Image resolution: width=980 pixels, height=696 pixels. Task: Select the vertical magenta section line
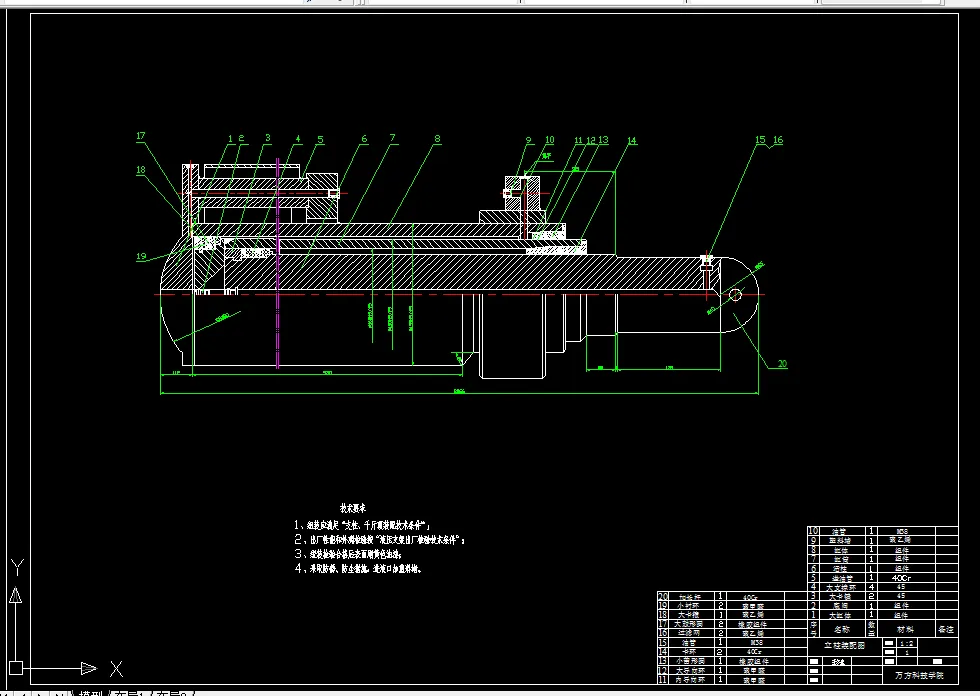[x=278, y=262]
